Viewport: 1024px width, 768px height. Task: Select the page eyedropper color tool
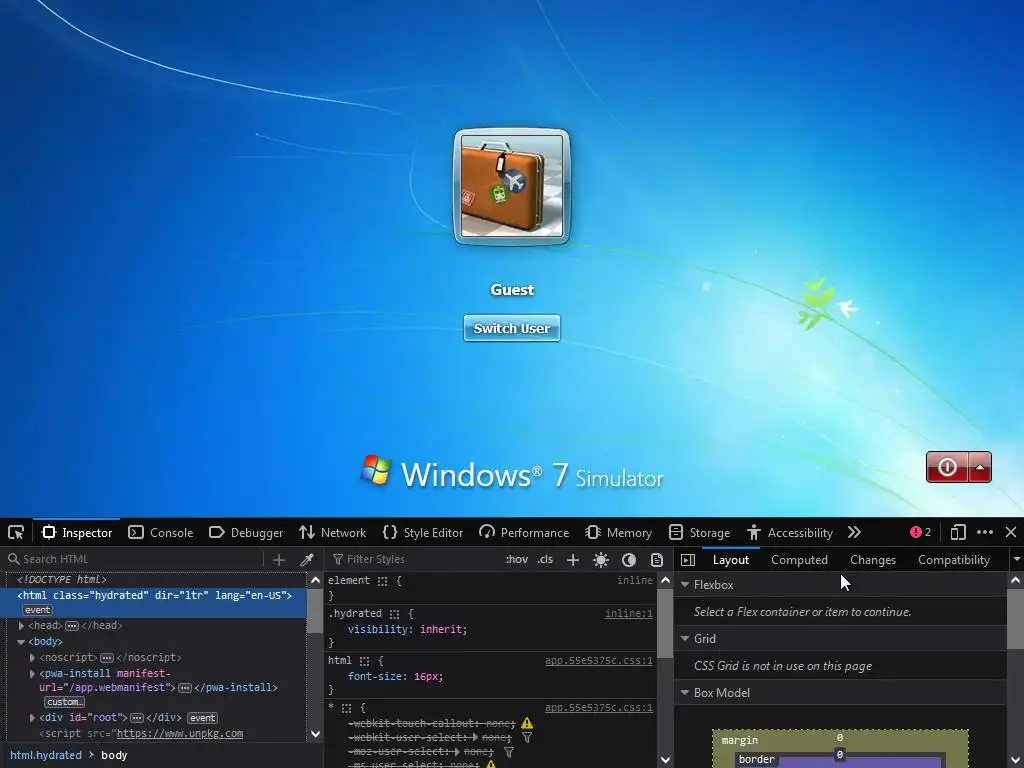306,560
